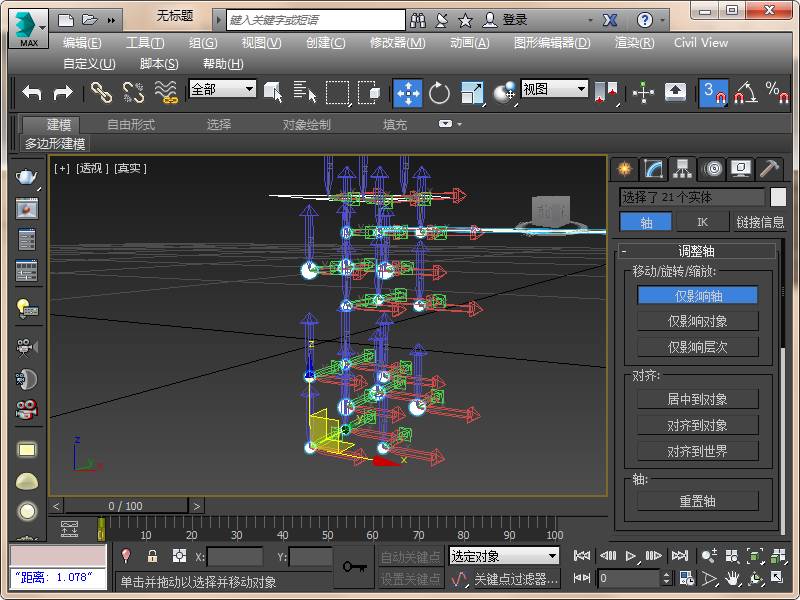
Task: Click the object color swatch beside name field
Action: point(778,197)
